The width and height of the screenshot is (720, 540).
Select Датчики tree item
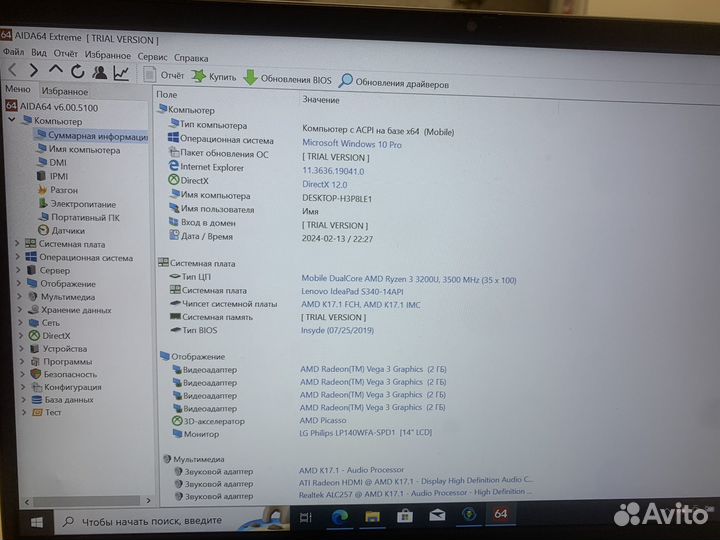pos(62,230)
